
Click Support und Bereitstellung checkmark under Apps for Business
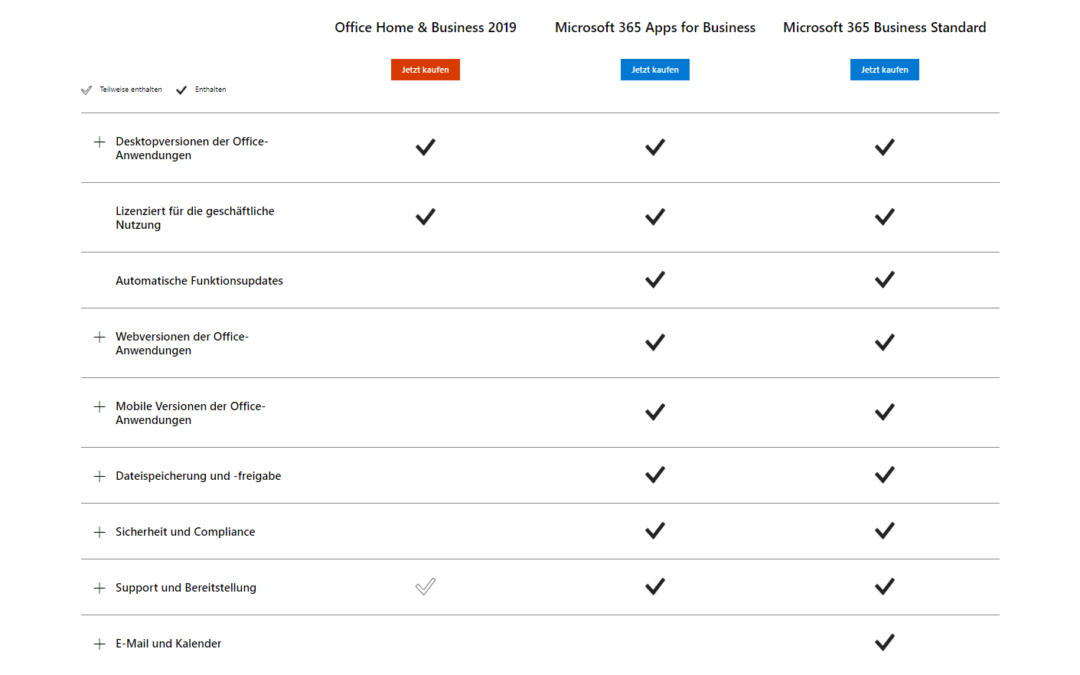(654, 586)
